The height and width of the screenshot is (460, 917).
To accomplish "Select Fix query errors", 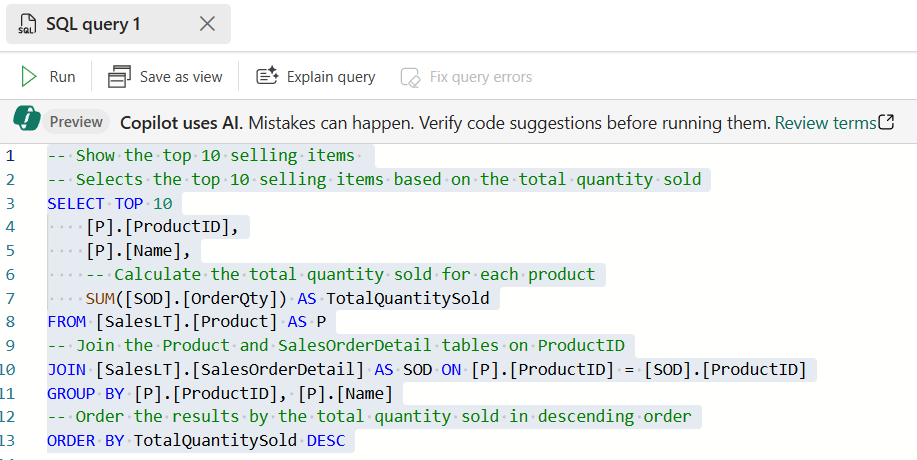I will (480, 77).
